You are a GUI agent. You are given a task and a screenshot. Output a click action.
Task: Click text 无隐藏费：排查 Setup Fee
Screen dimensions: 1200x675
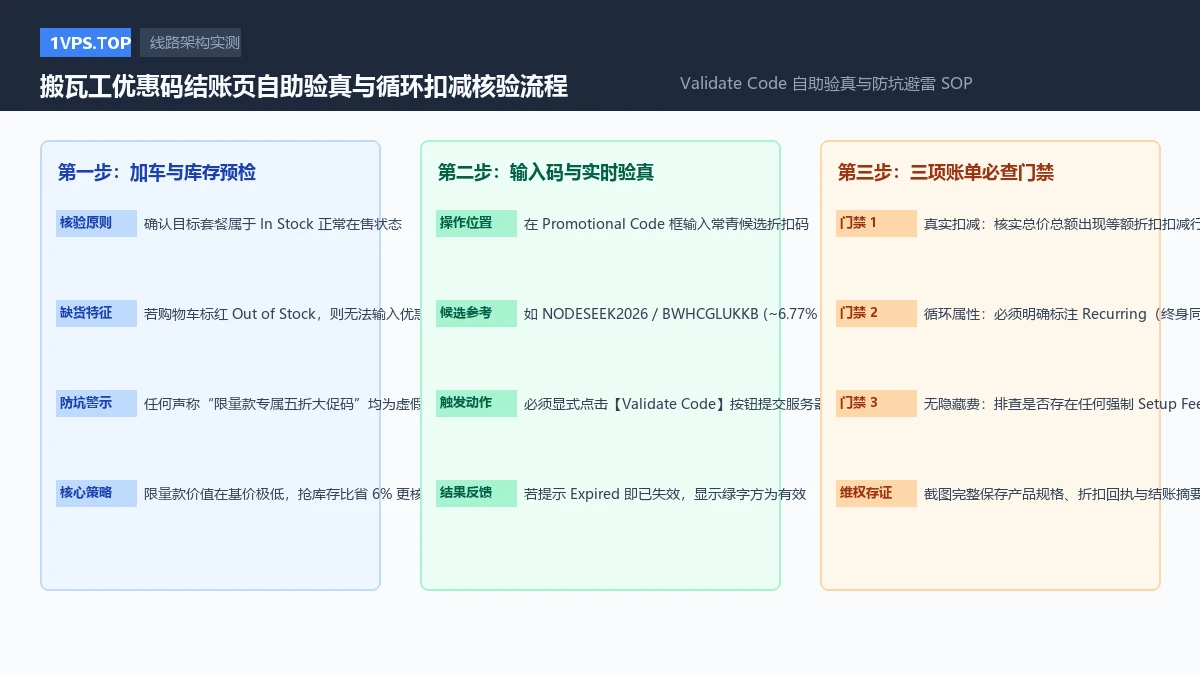[x=1062, y=404]
